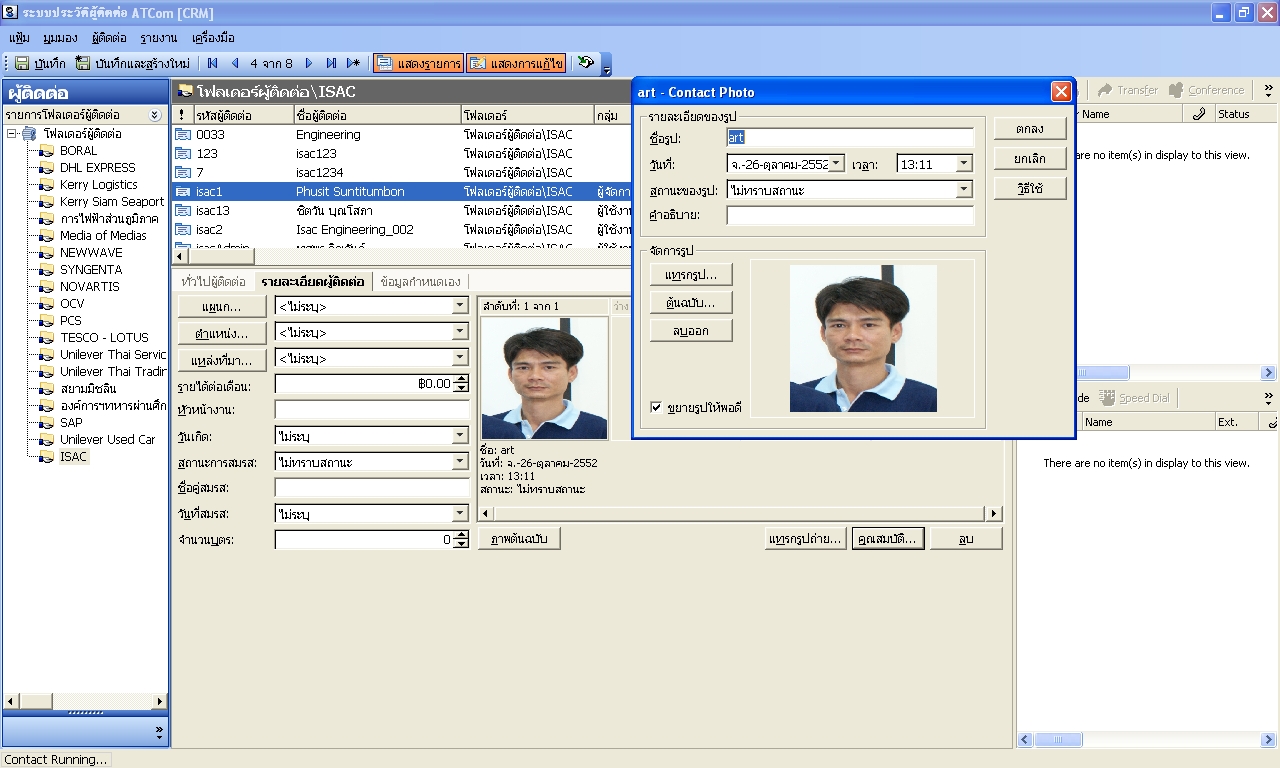Jump to first record with the navigation icon
Image resolution: width=1280 pixels, height=768 pixels.
[x=213, y=63]
